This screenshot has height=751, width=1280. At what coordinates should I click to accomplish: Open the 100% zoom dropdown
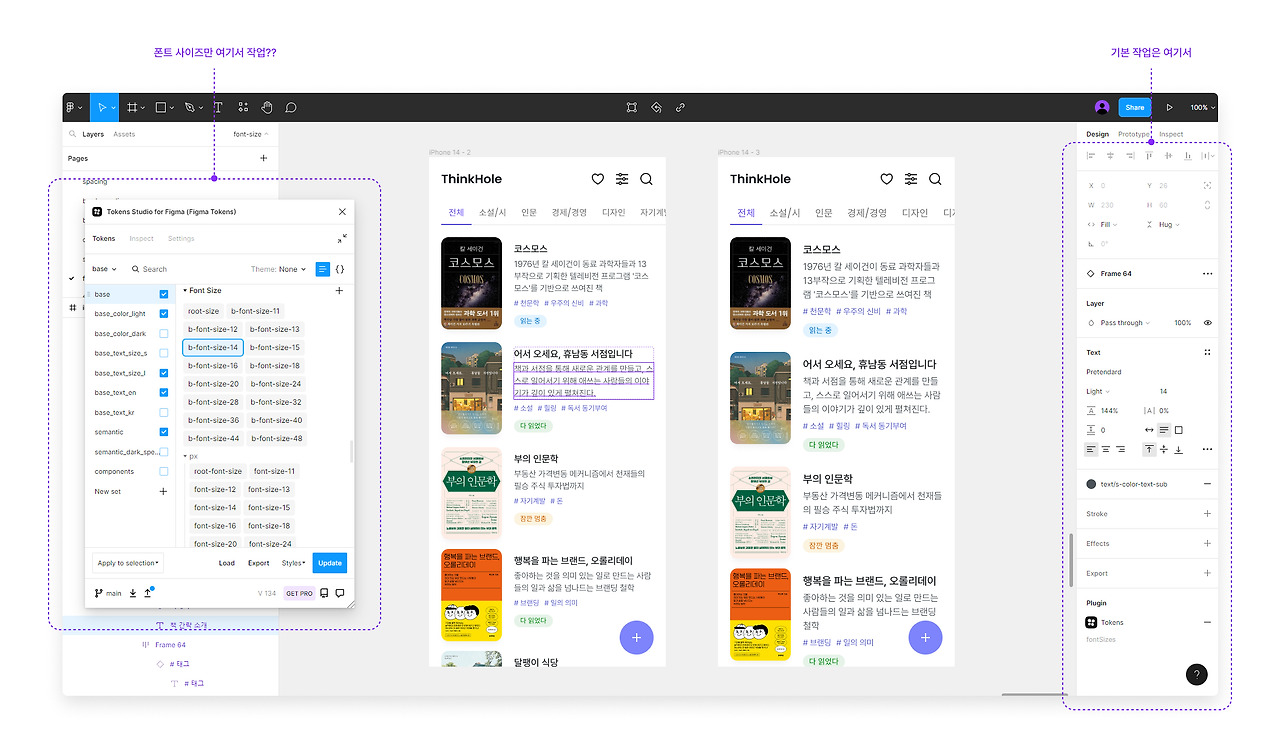(x=1200, y=107)
